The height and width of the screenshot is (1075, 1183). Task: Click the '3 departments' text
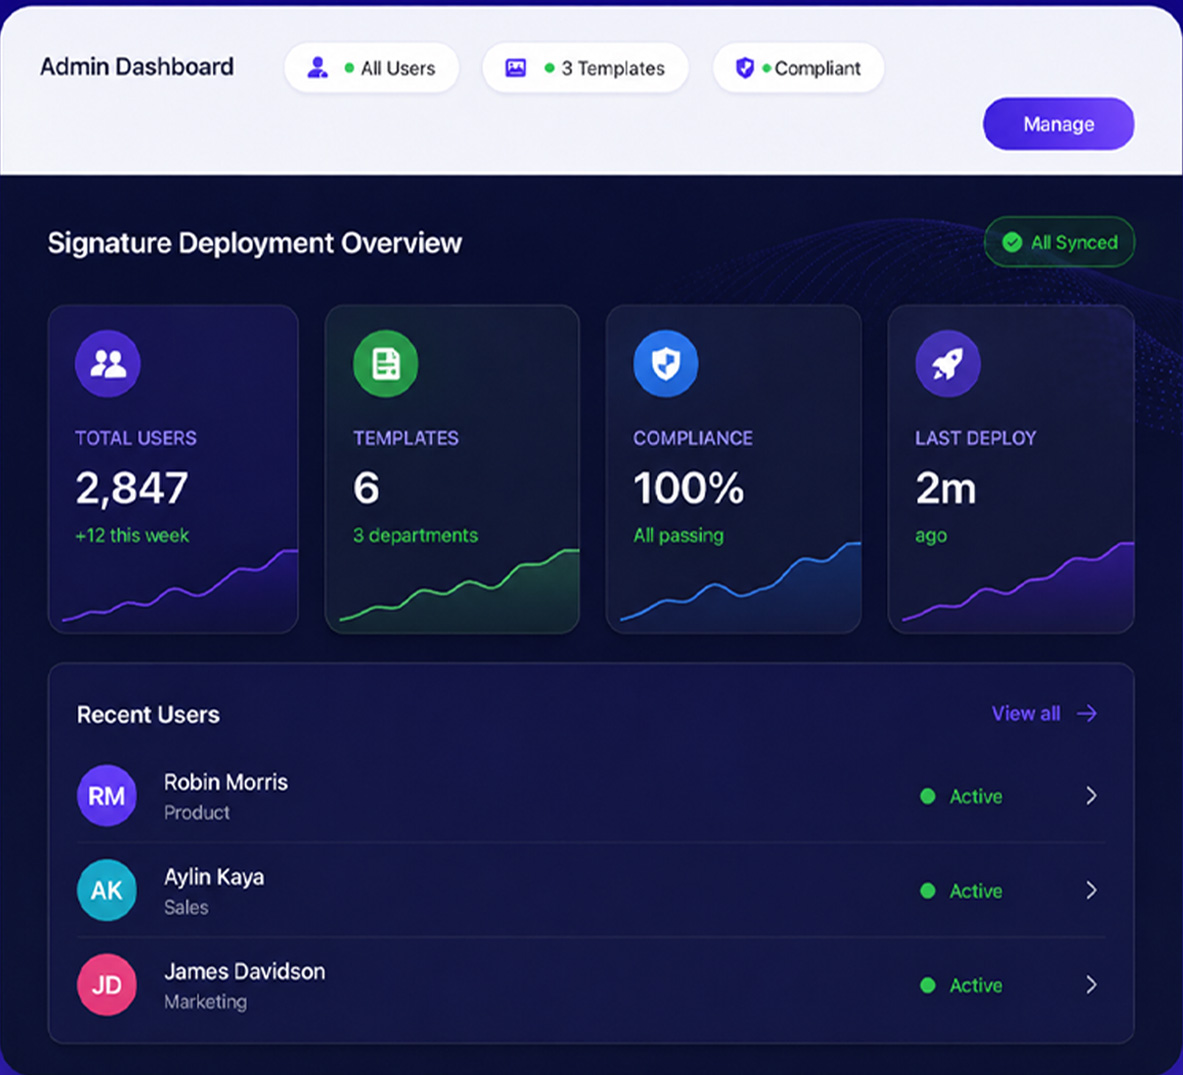click(x=416, y=536)
